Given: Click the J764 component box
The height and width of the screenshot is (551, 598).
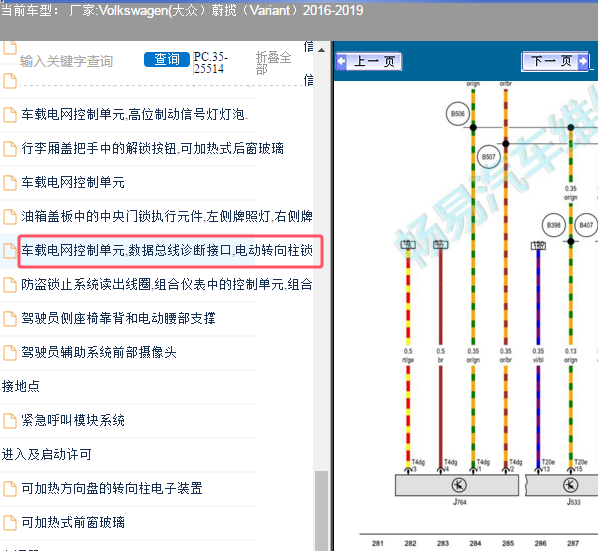Looking at the screenshot, I should point(457,485).
